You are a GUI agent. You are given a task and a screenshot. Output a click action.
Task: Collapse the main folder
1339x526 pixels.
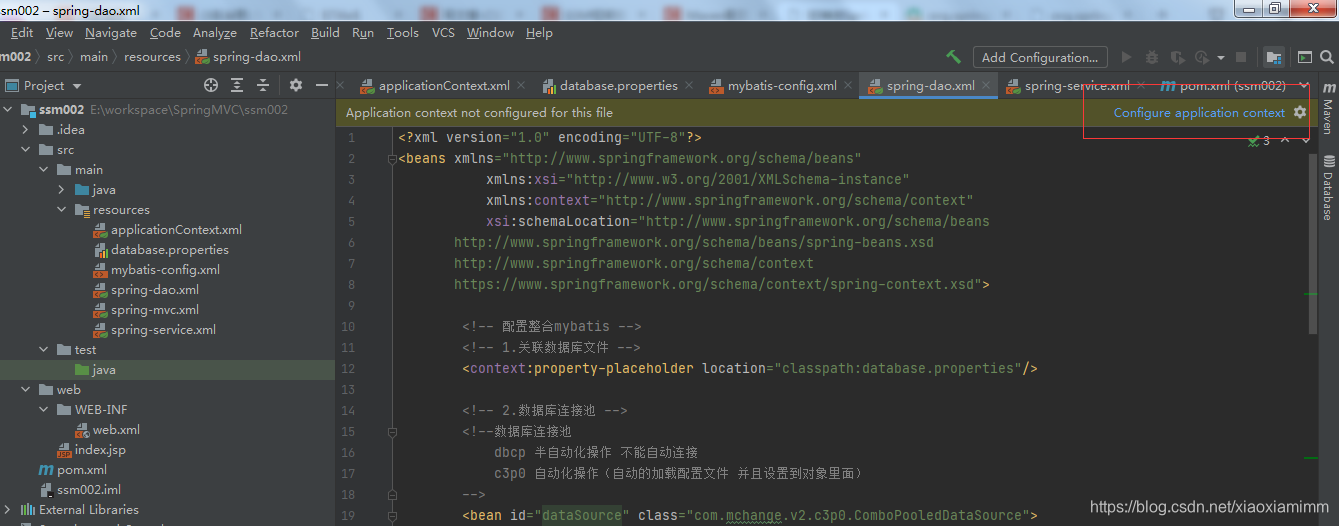(45, 170)
